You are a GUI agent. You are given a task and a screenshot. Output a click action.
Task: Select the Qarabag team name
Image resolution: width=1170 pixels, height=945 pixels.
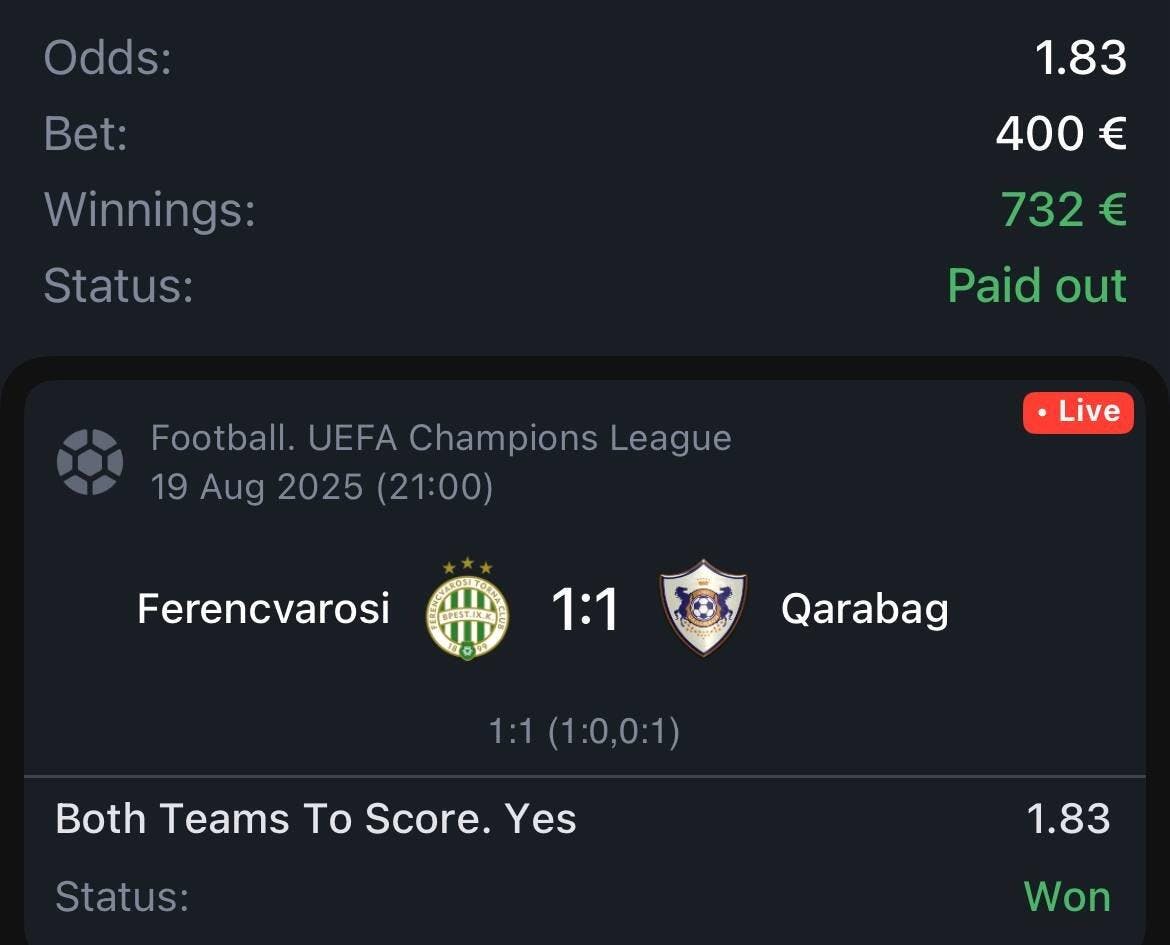(x=865, y=610)
